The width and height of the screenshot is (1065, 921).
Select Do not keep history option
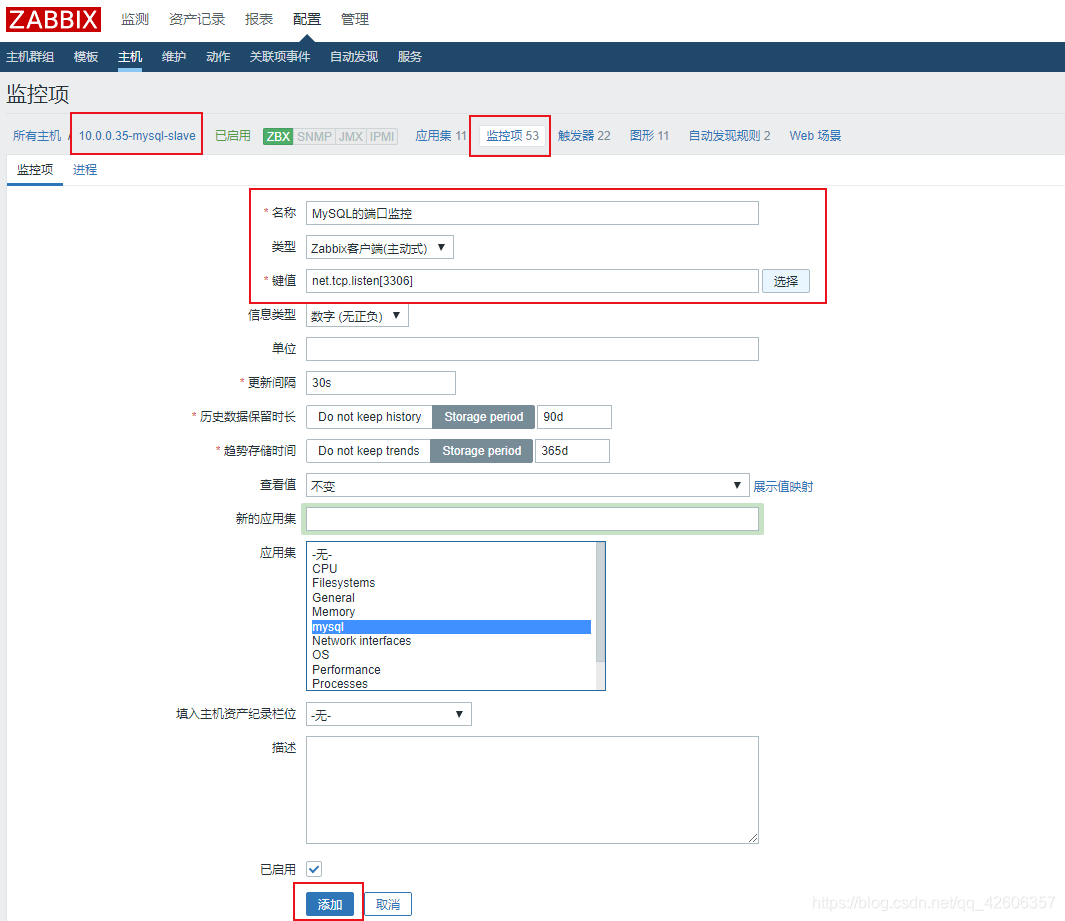click(x=369, y=417)
